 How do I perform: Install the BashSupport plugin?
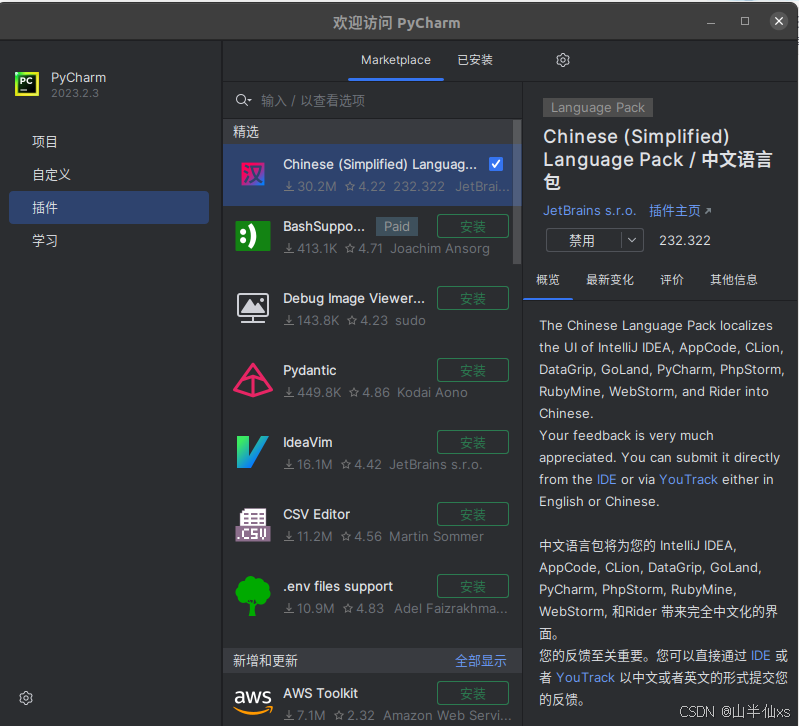473,226
